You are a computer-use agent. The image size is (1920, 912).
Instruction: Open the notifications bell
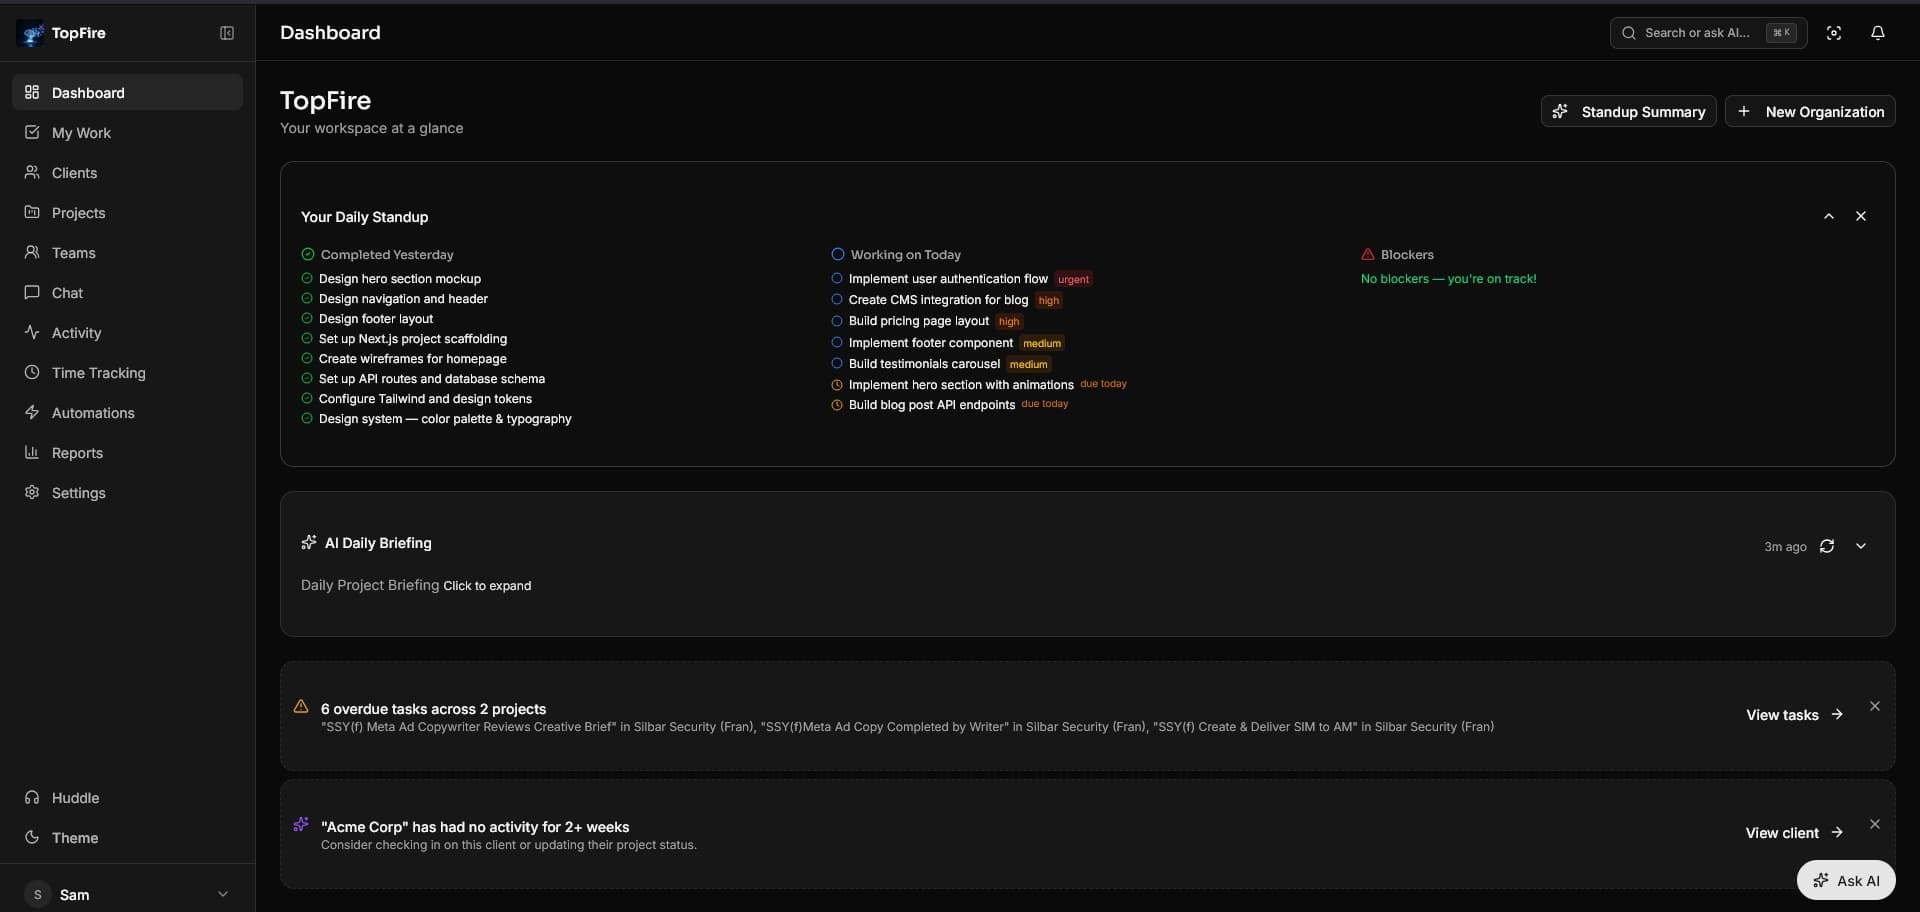pos(1877,33)
